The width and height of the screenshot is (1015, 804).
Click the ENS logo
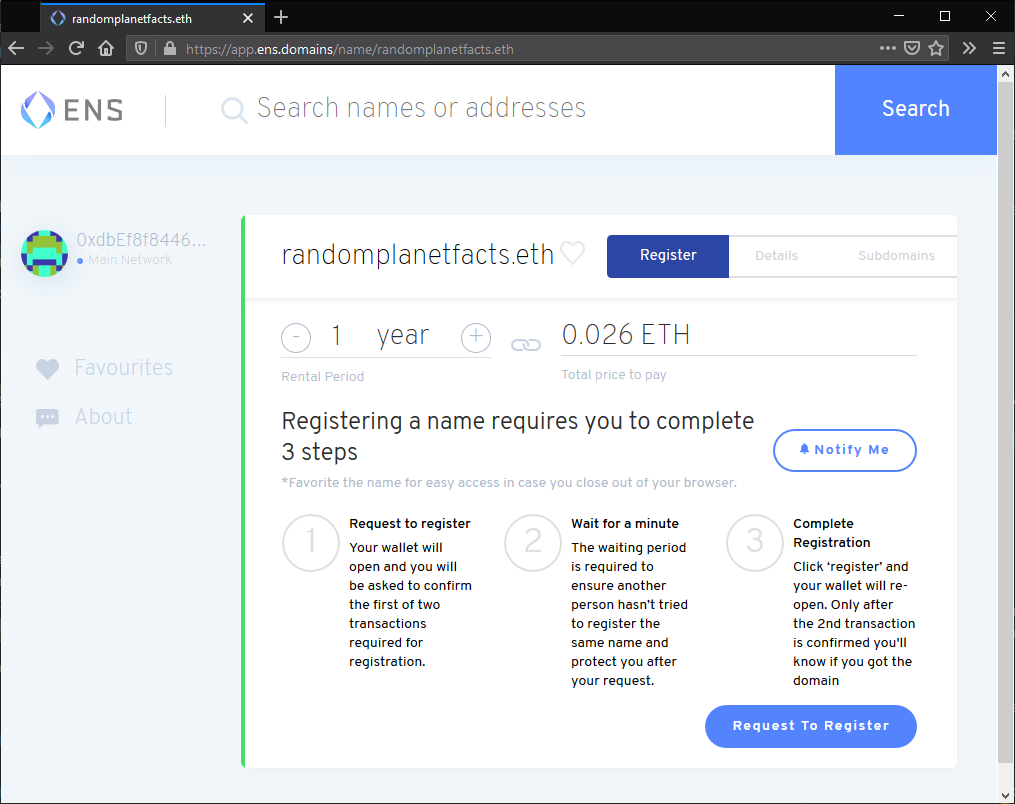pyautogui.click(x=70, y=110)
